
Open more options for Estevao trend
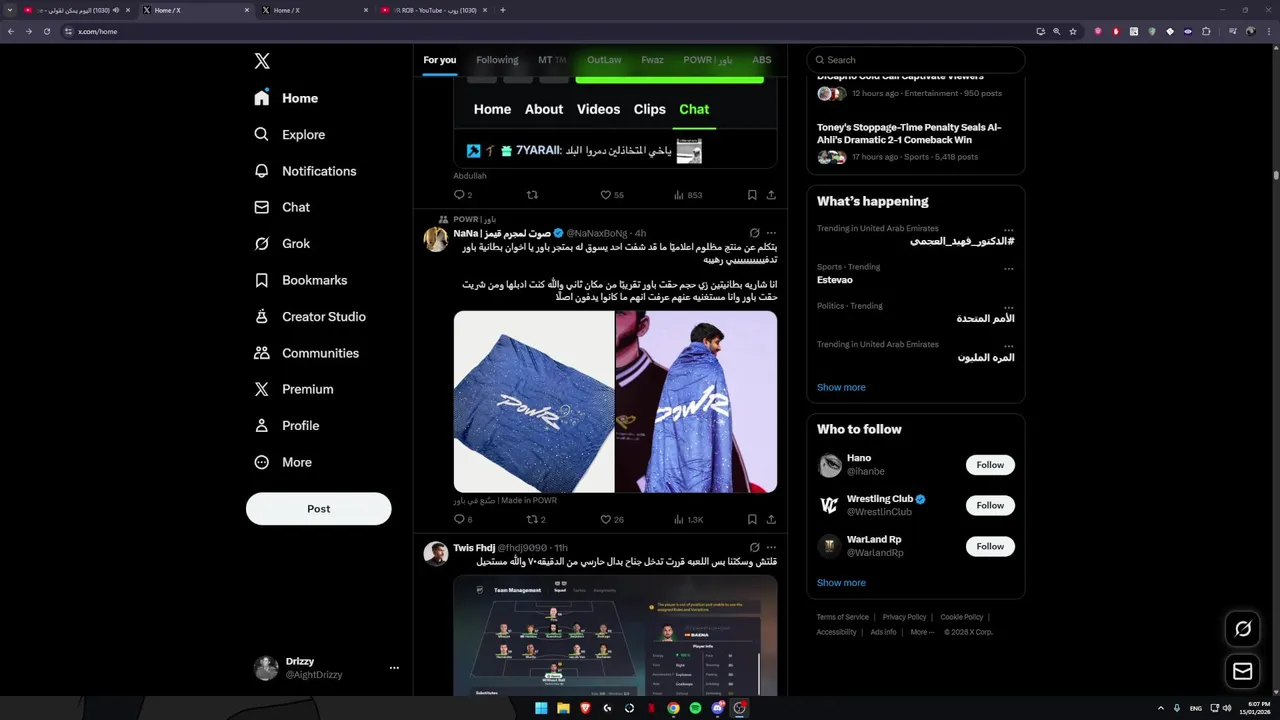[1008, 268]
